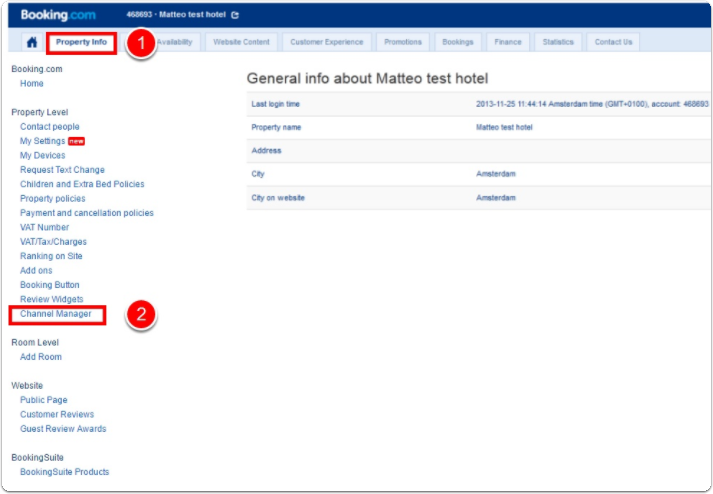Click the 'General info about Matteo test hotel' heading
Screen dimensions: 713x494
tap(367, 79)
